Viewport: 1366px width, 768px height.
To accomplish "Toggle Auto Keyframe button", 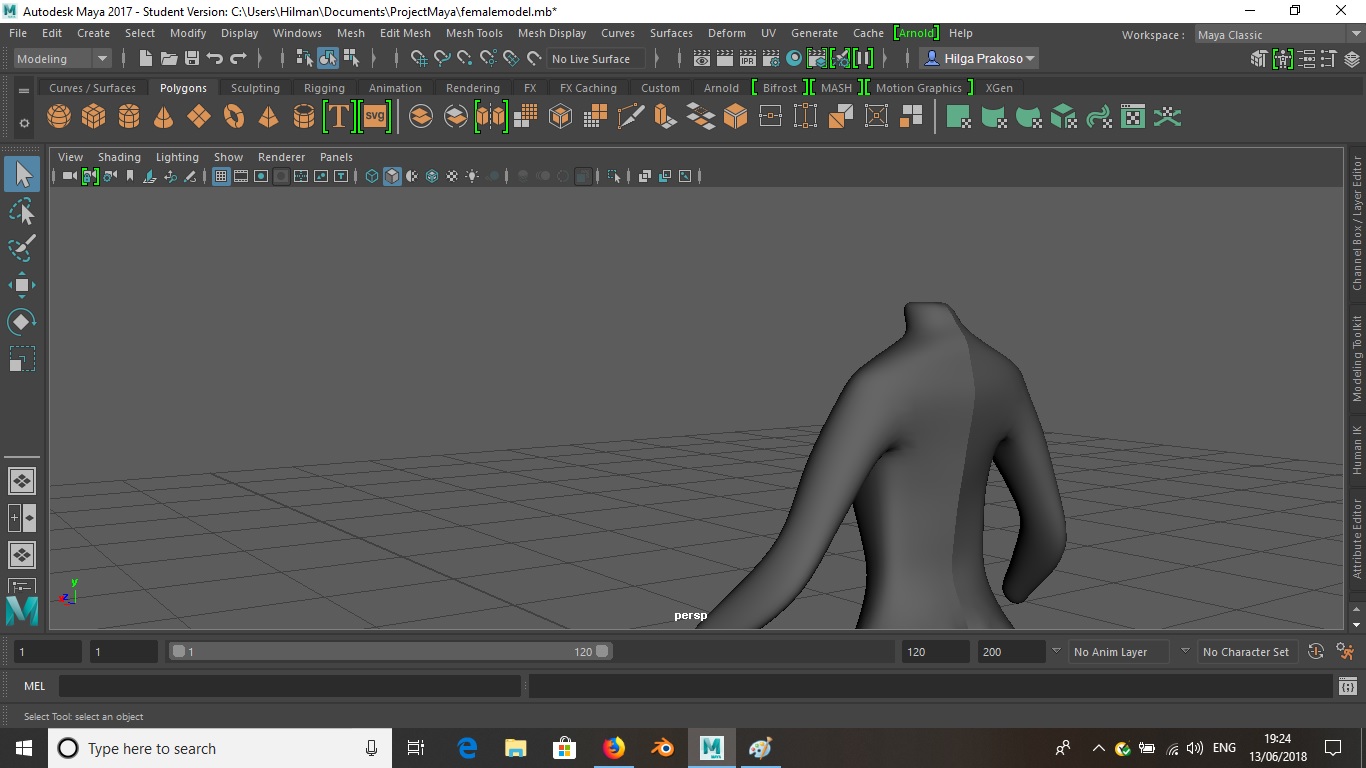I will tap(1316, 652).
